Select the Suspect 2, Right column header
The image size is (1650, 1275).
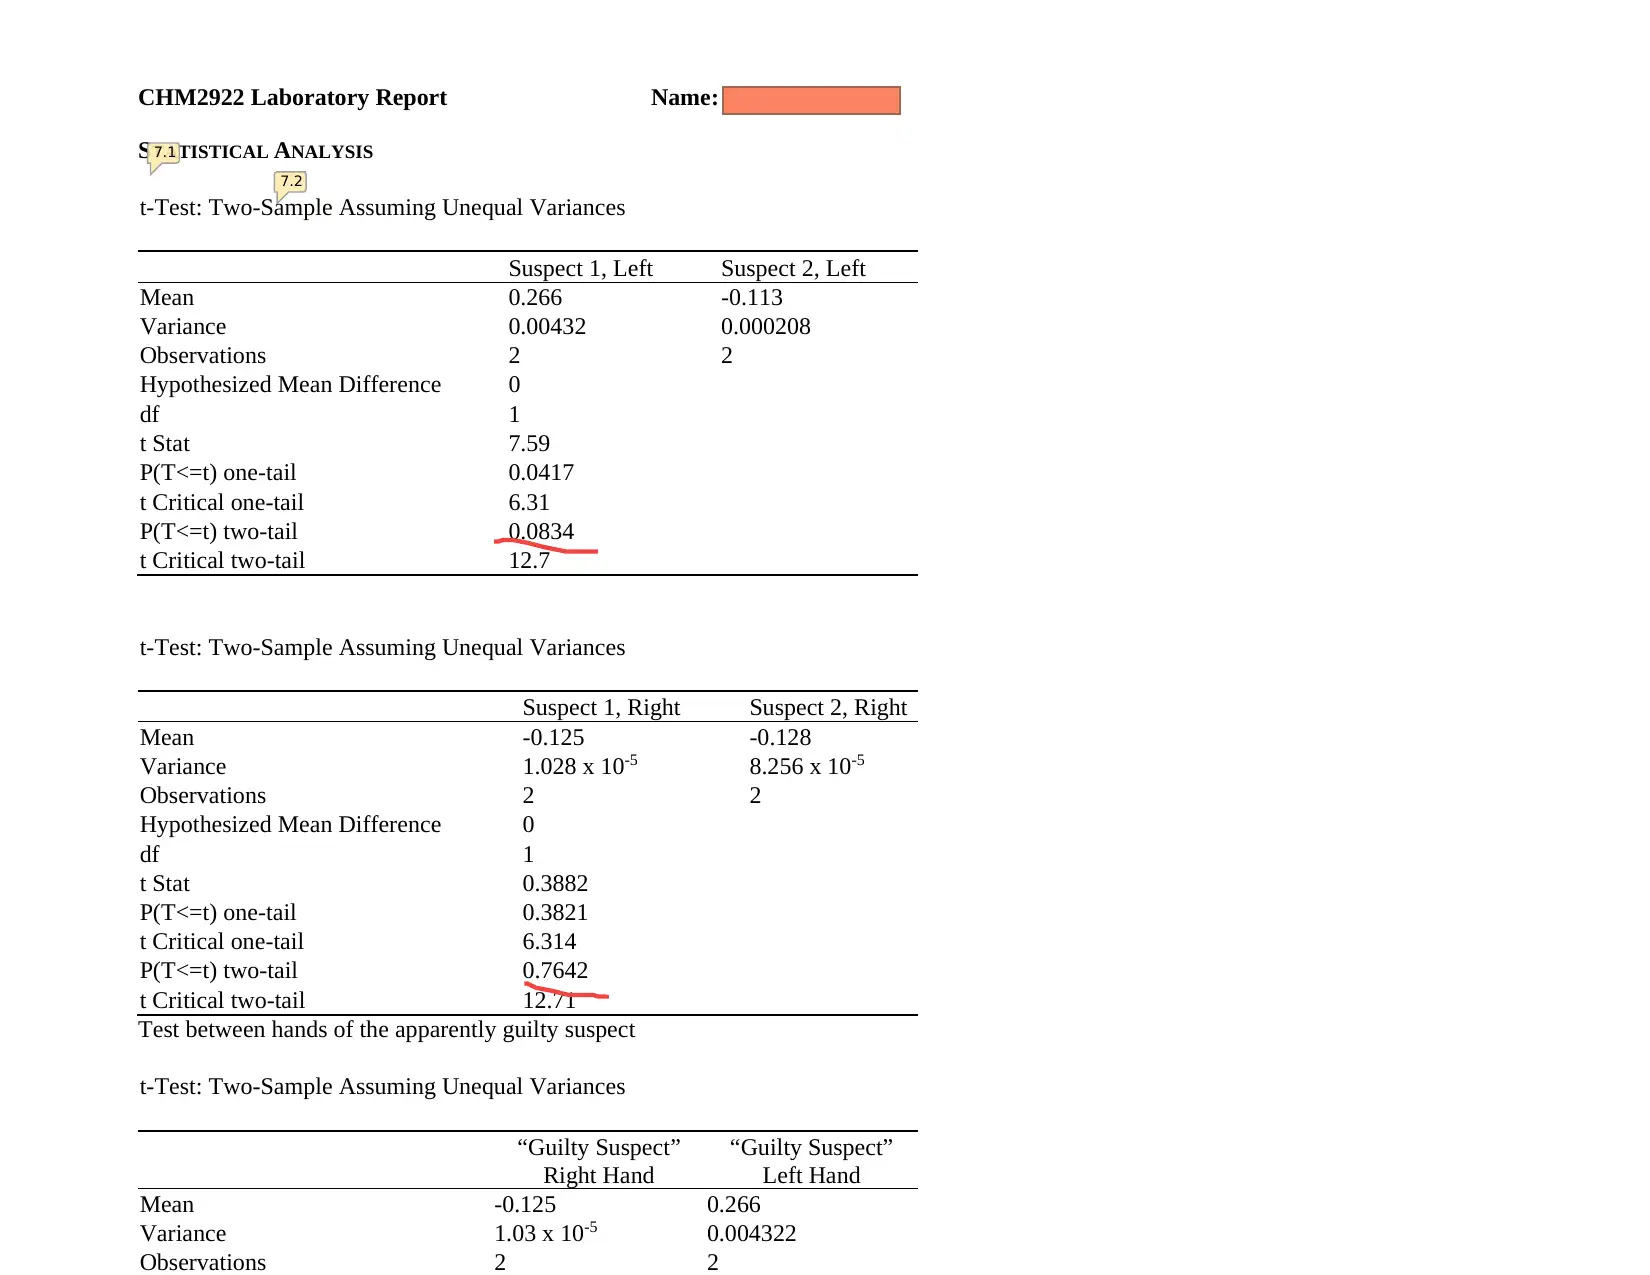[828, 708]
